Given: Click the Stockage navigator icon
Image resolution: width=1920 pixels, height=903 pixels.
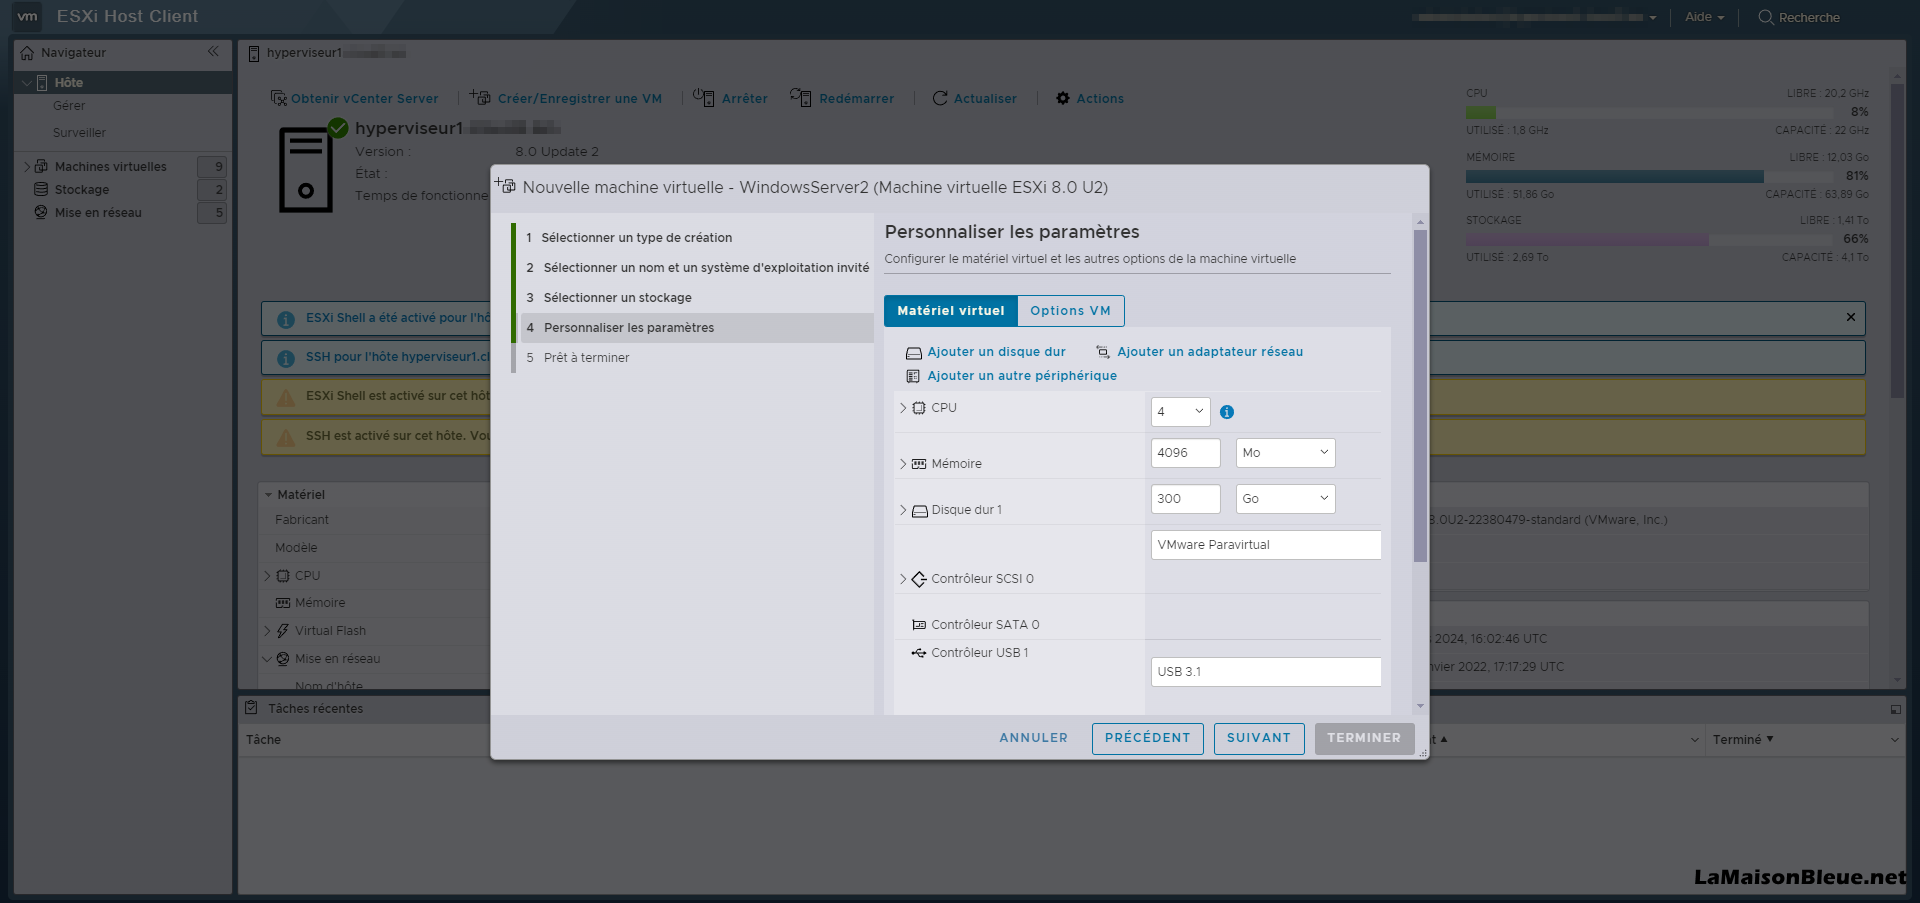Looking at the screenshot, I should tap(41, 189).
